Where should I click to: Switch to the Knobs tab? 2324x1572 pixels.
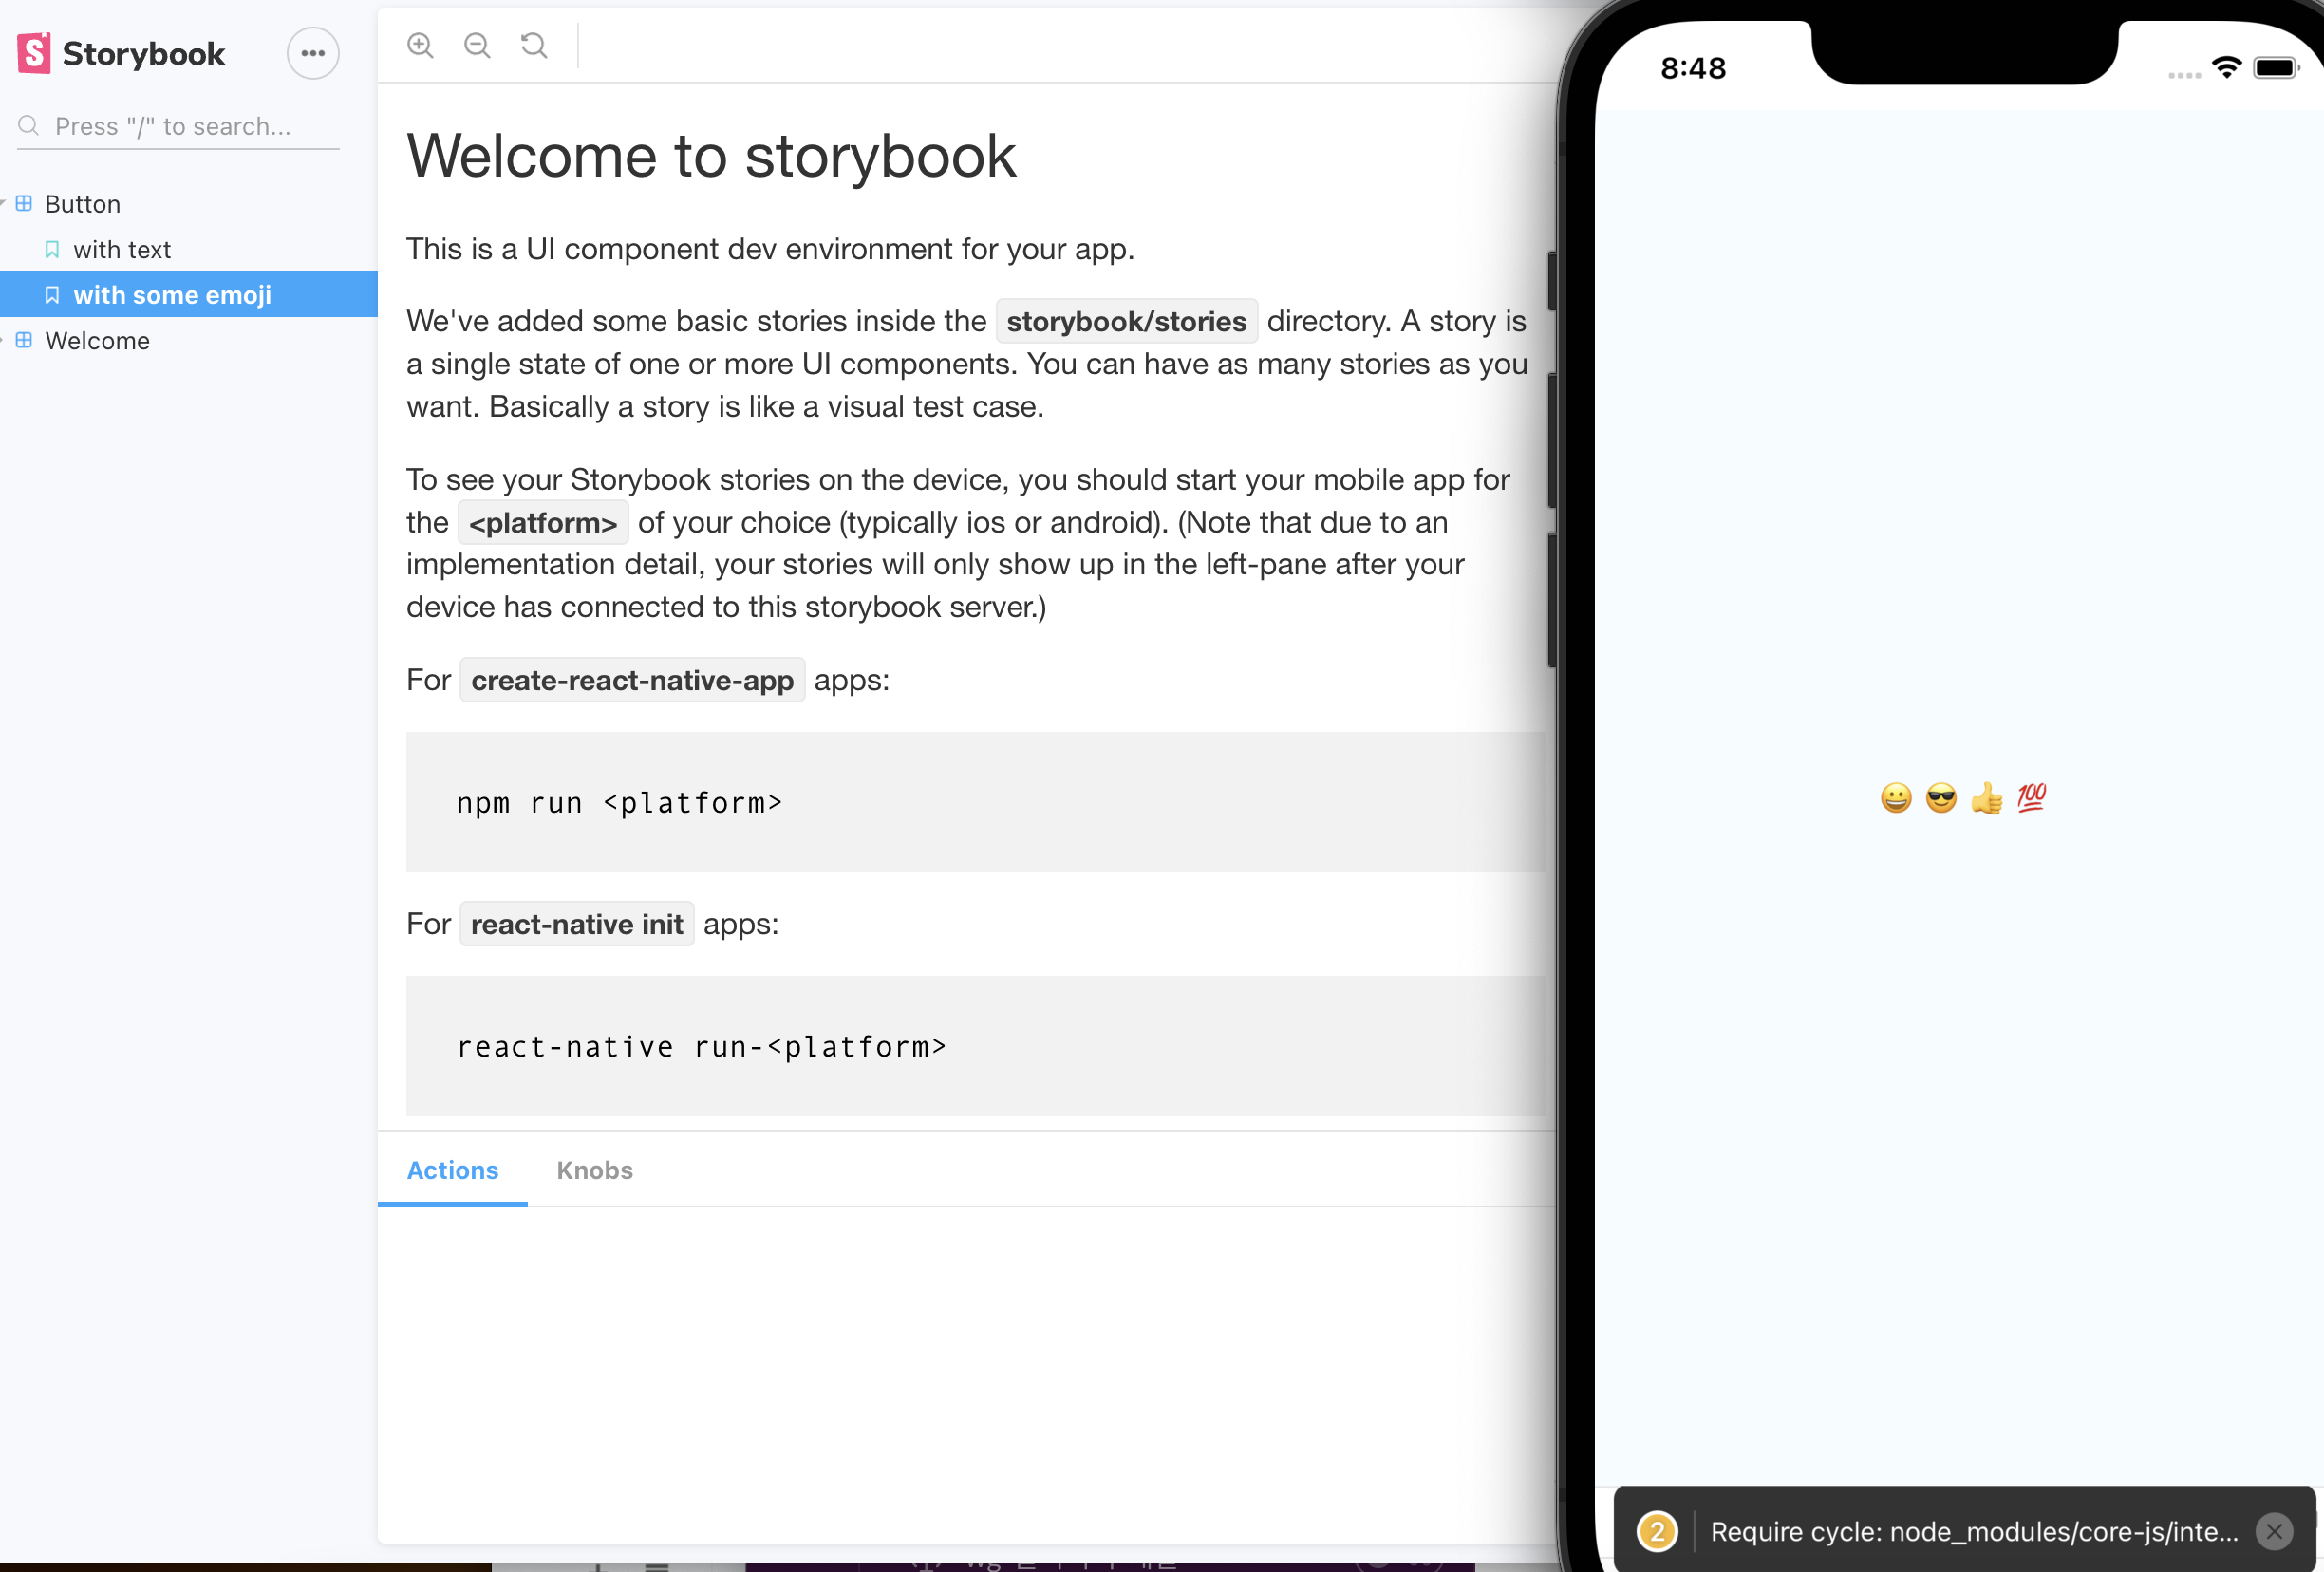point(594,1170)
